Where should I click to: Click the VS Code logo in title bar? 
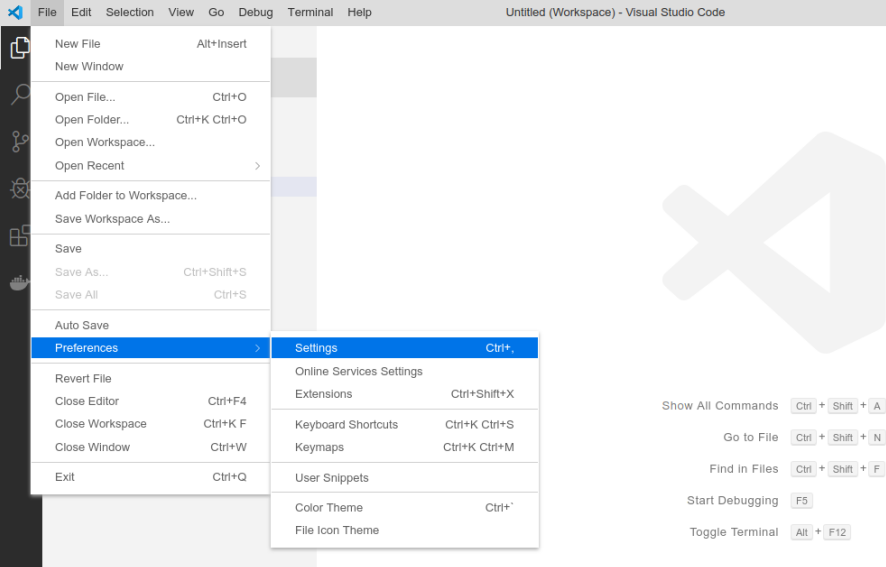pos(15,12)
